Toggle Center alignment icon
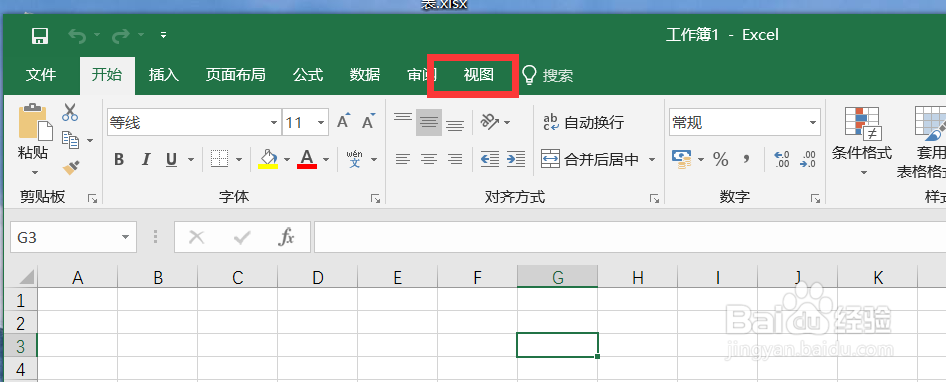 tap(429, 159)
